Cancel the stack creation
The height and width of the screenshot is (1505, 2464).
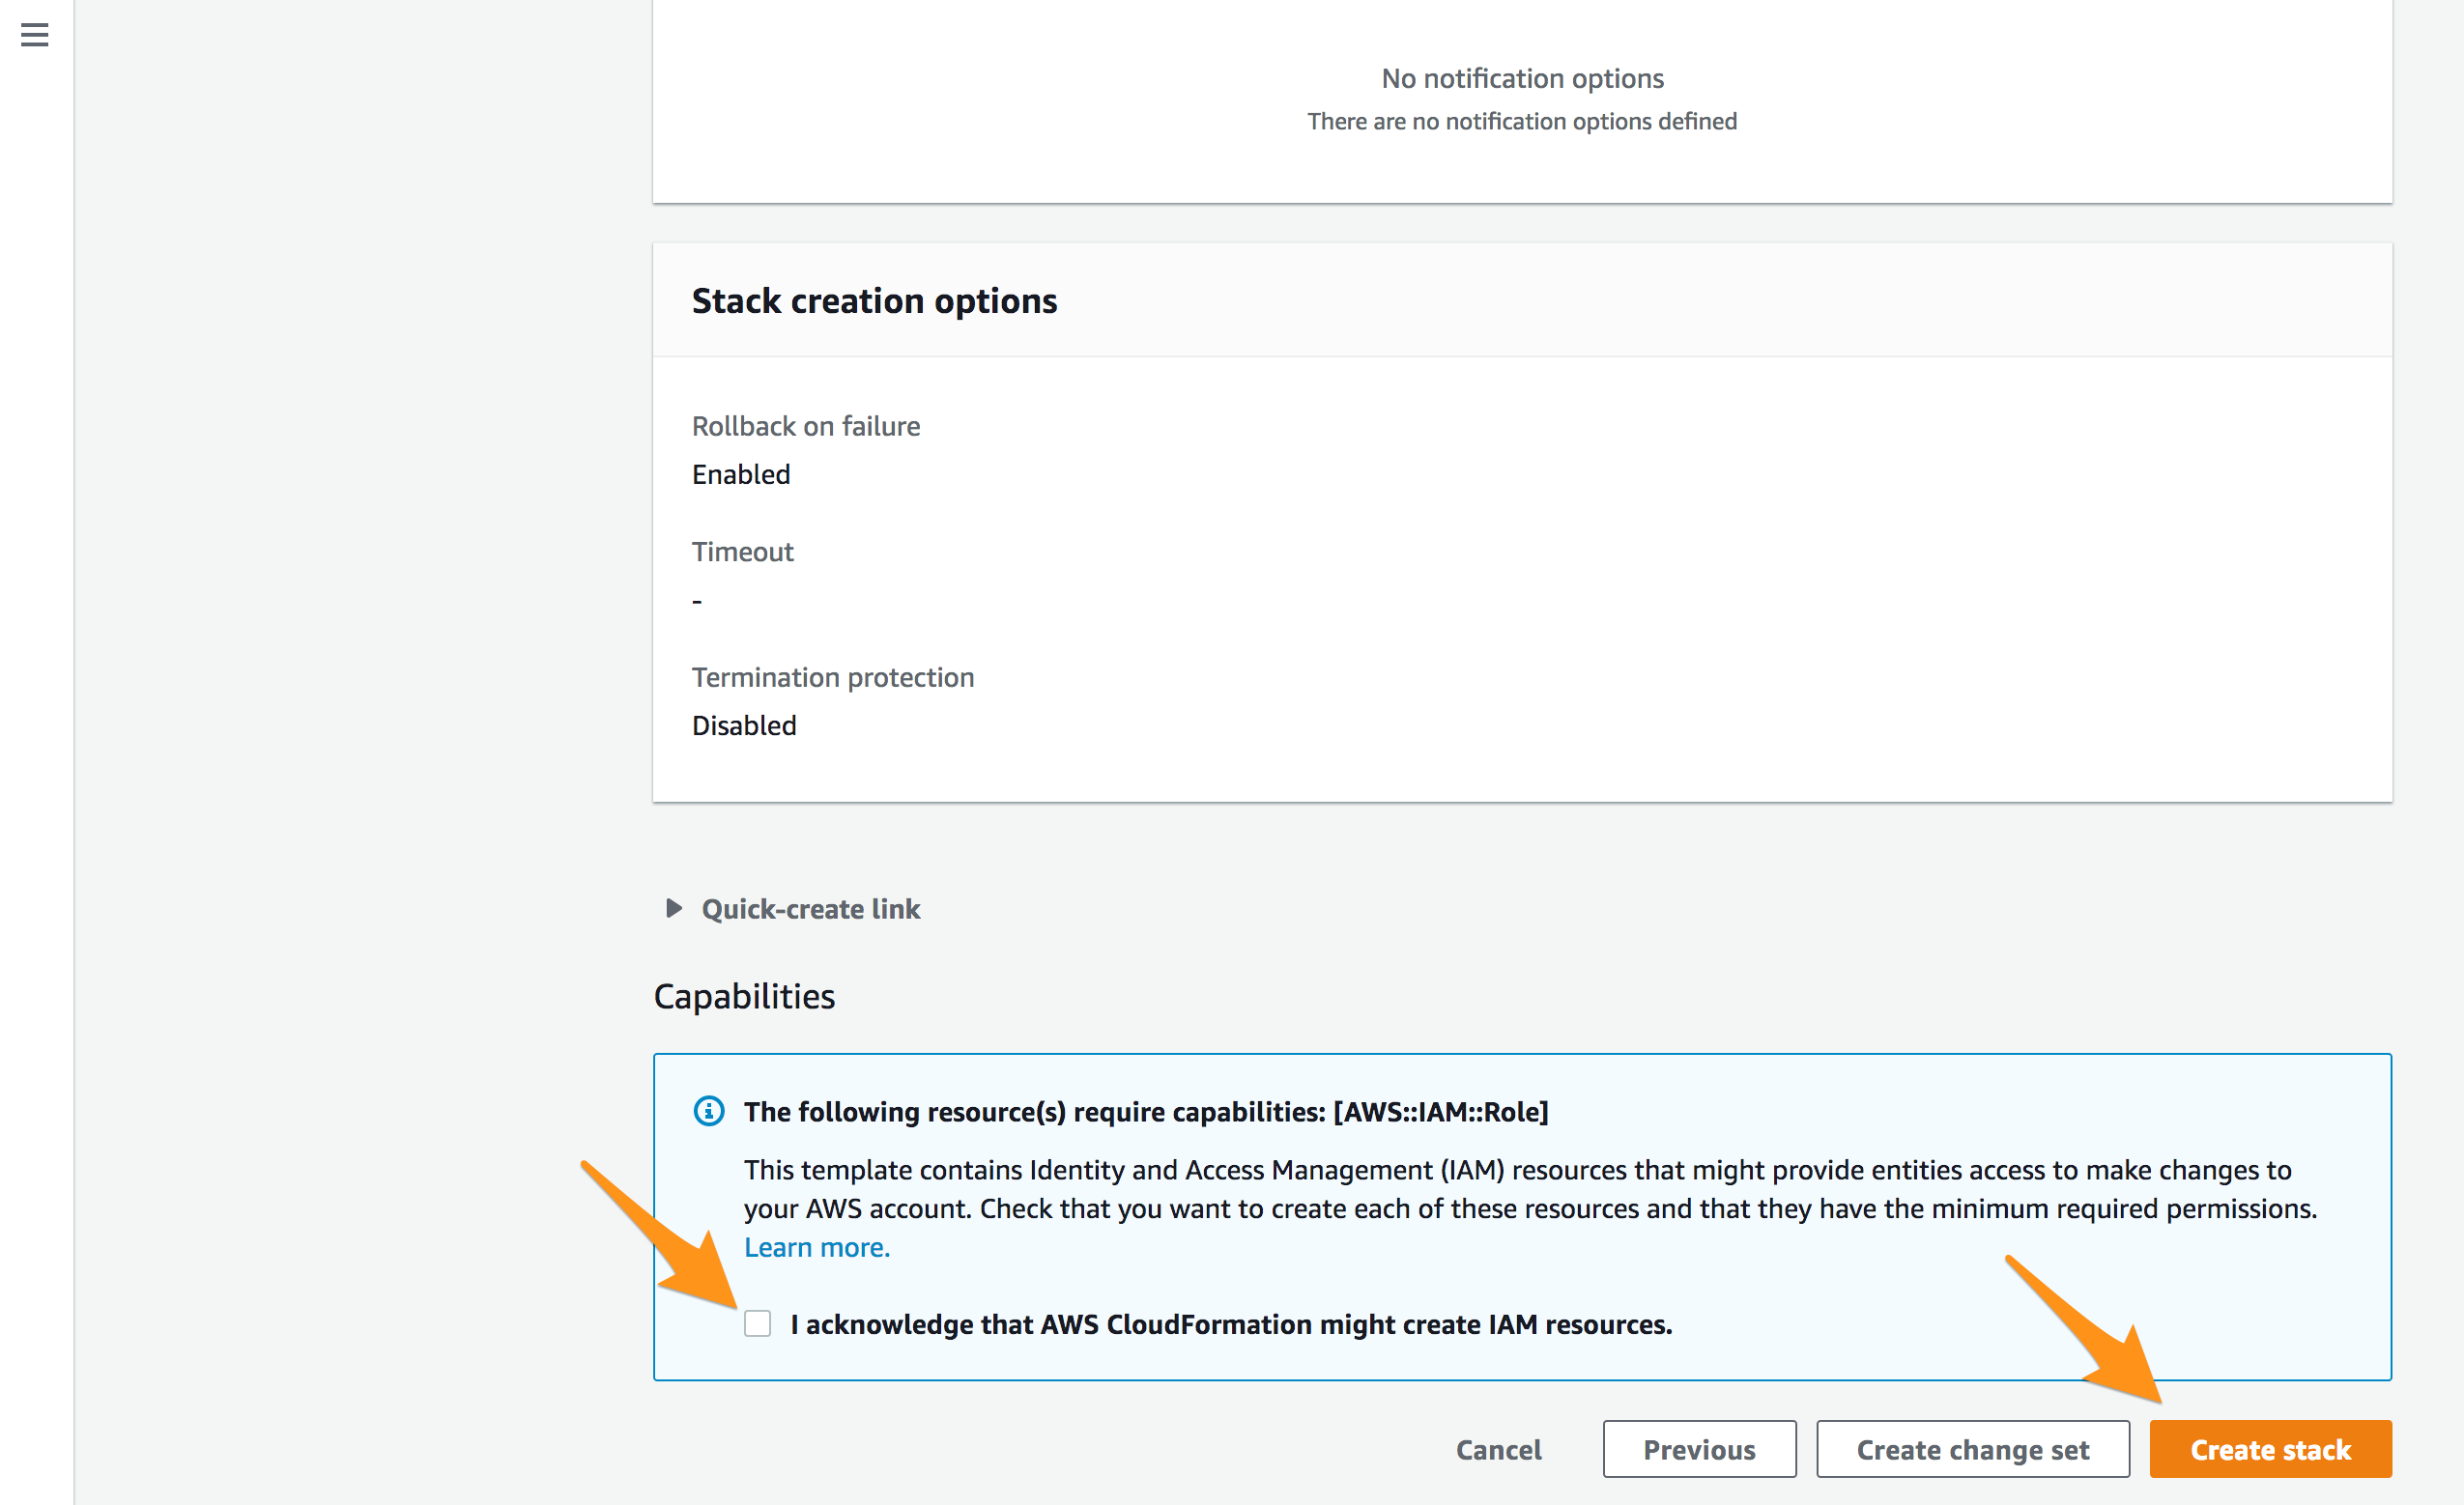coord(1498,1448)
